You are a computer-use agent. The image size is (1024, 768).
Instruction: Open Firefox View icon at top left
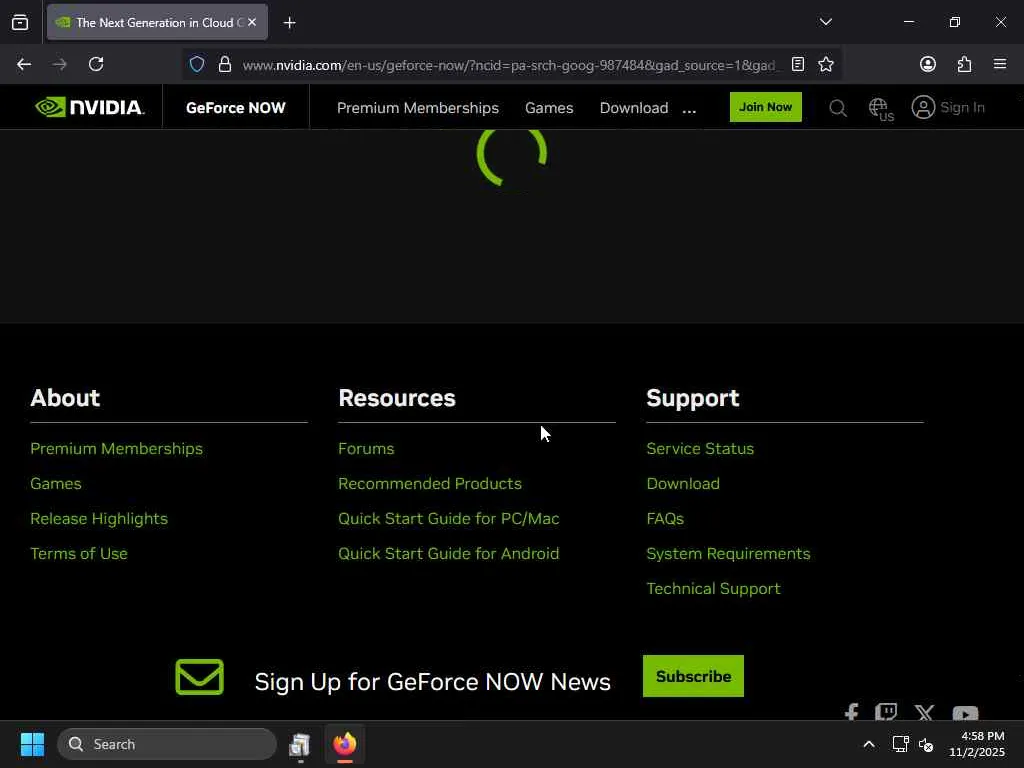(20, 23)
